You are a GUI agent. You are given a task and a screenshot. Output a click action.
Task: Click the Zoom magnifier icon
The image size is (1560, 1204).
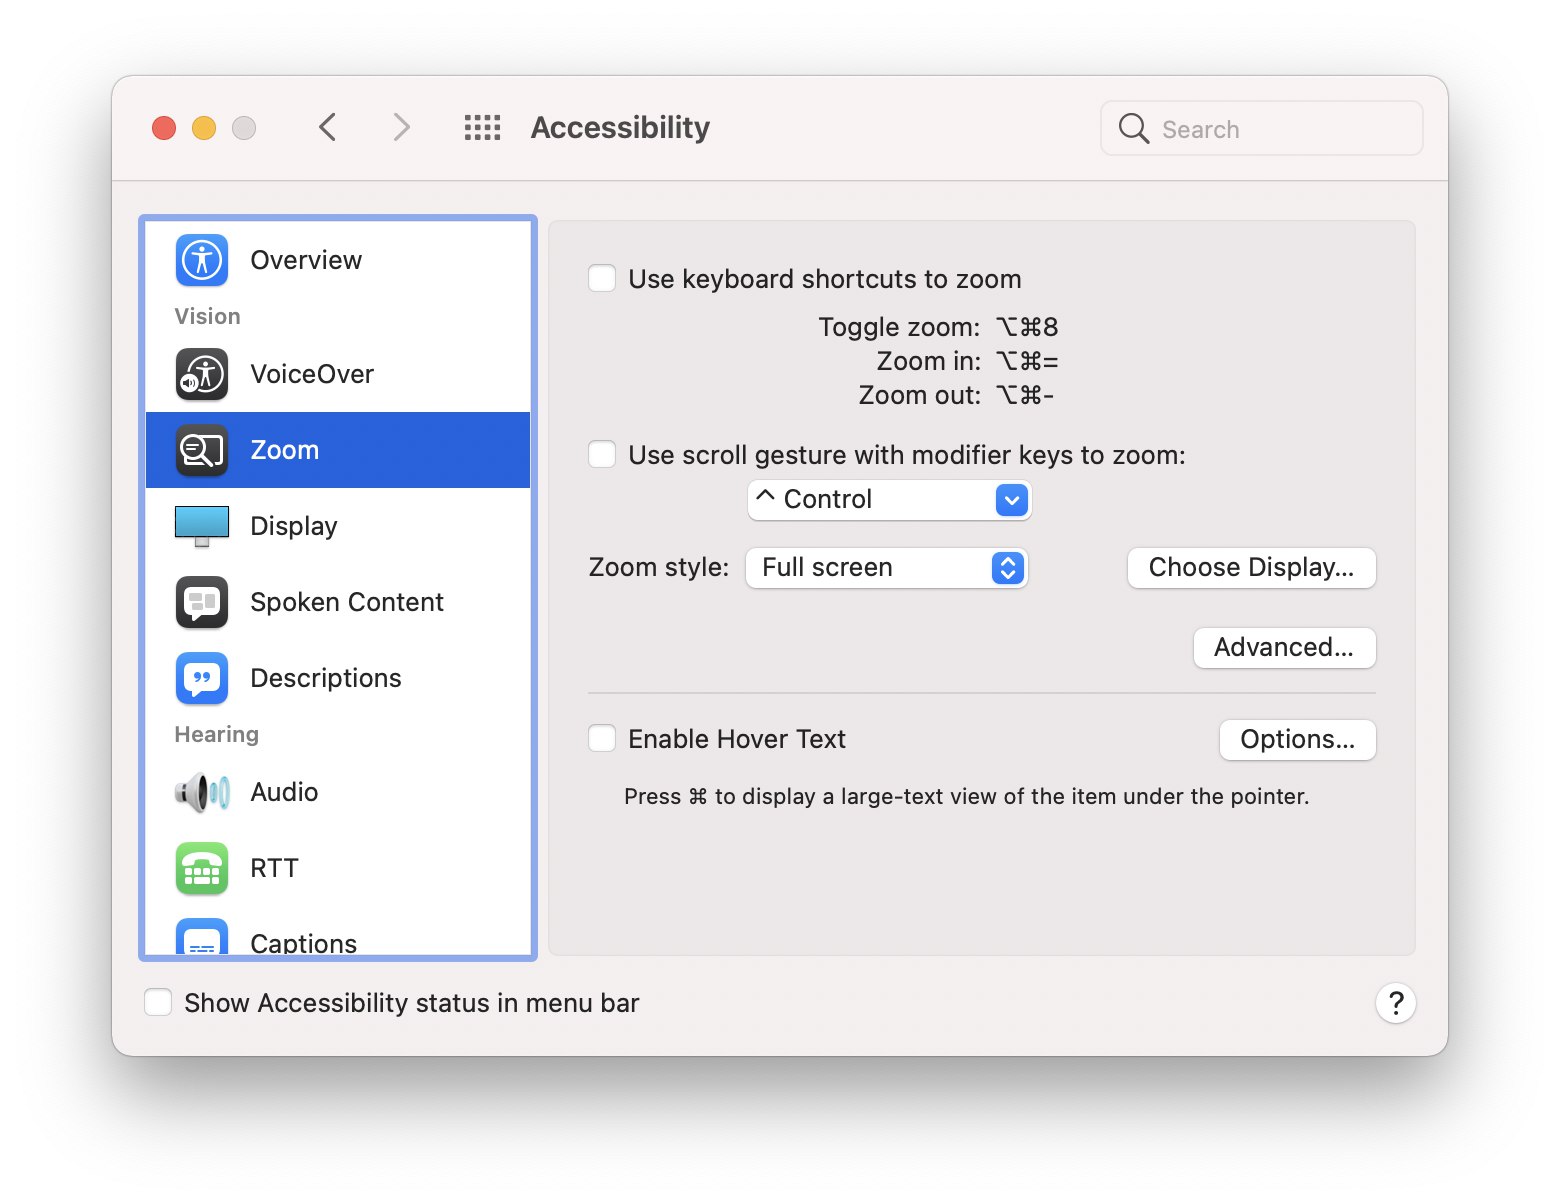click(x=202, y=450)
